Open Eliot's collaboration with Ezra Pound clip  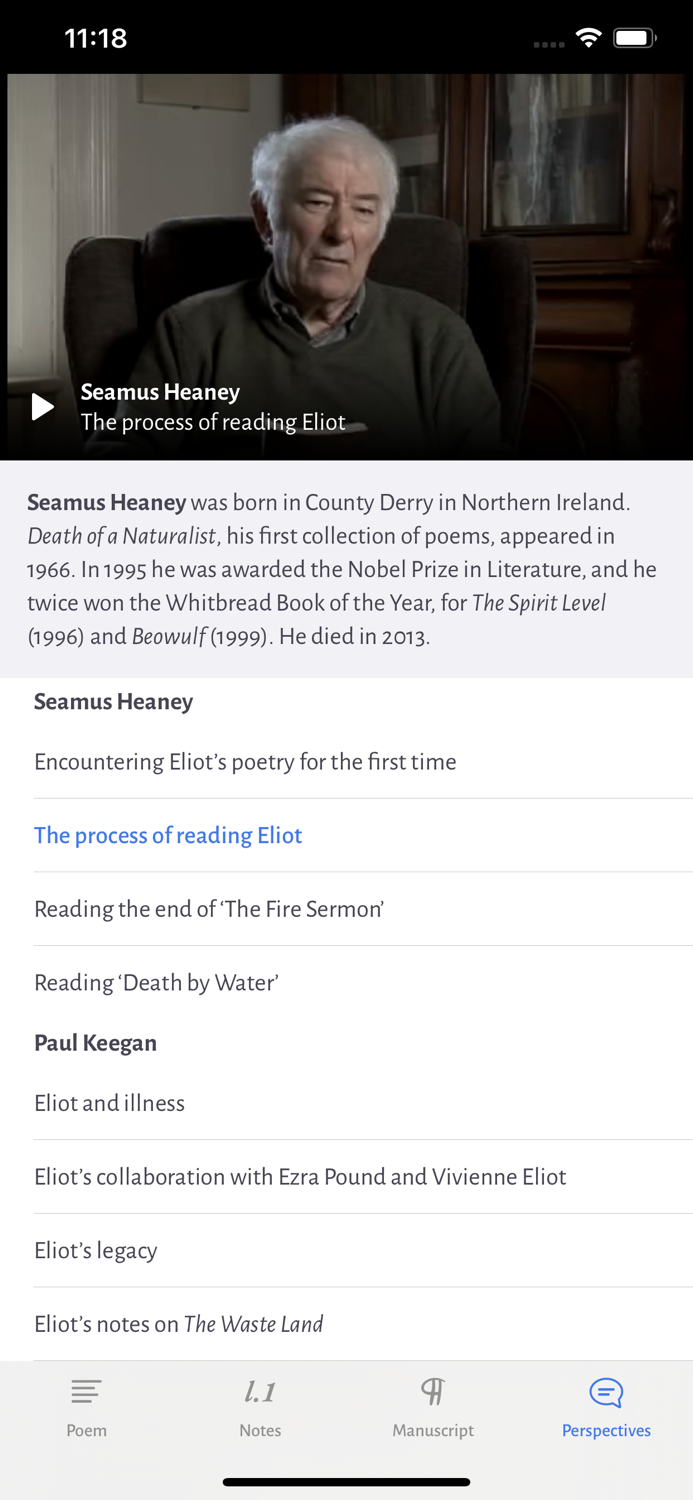pyautogui.click(x=300, y=1177)
